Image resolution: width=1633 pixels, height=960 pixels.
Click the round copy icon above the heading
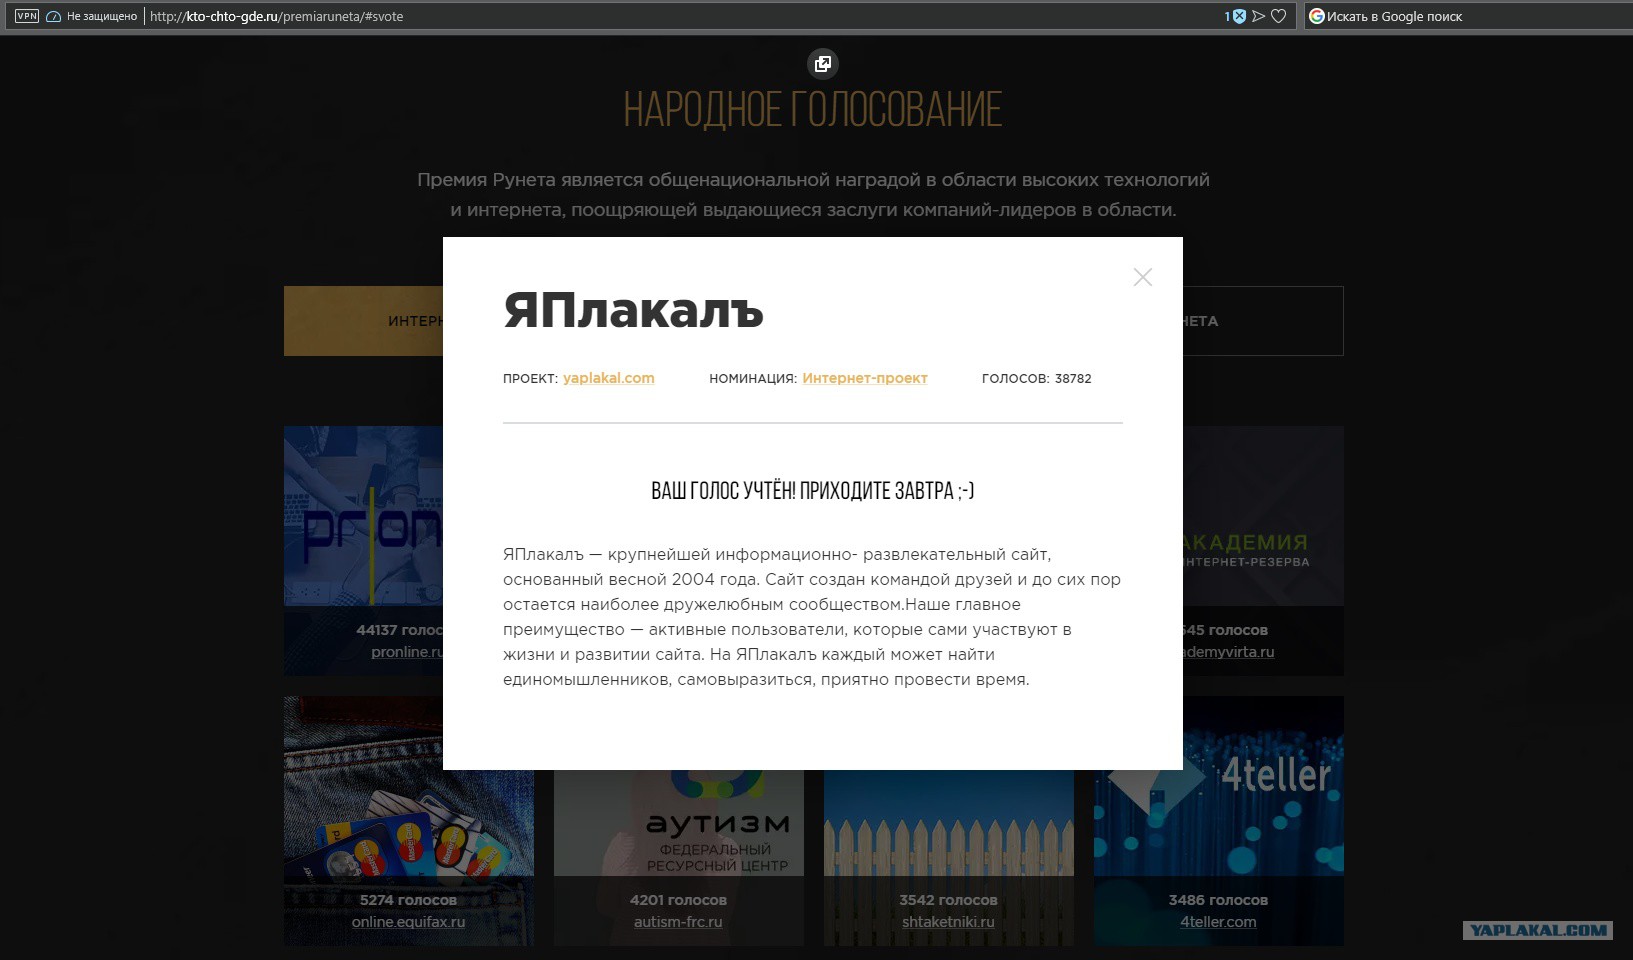click(x=822, y=64)
